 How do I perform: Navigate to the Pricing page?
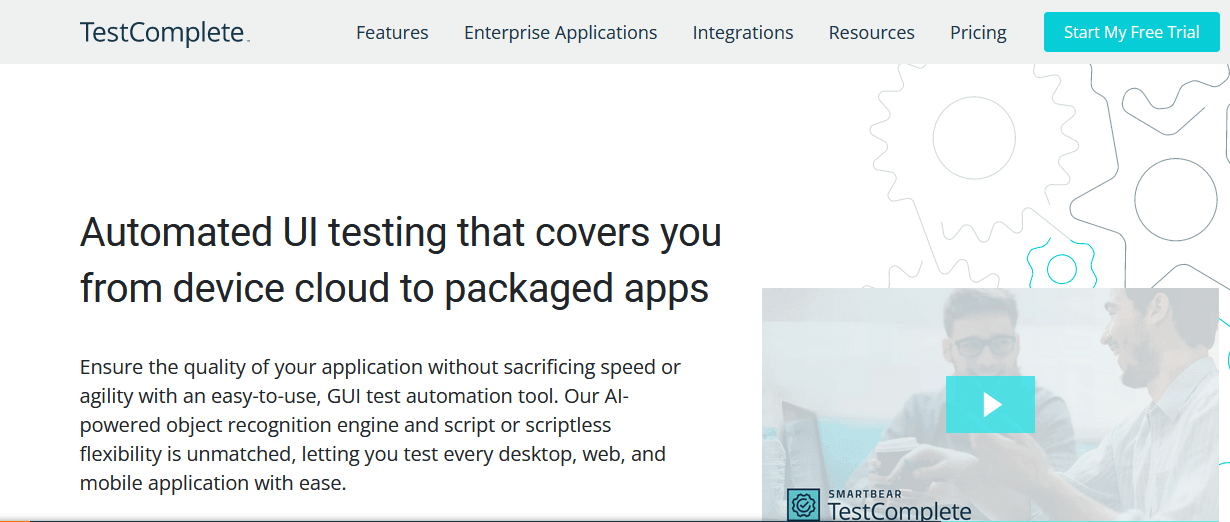click(x=977, y=33)
